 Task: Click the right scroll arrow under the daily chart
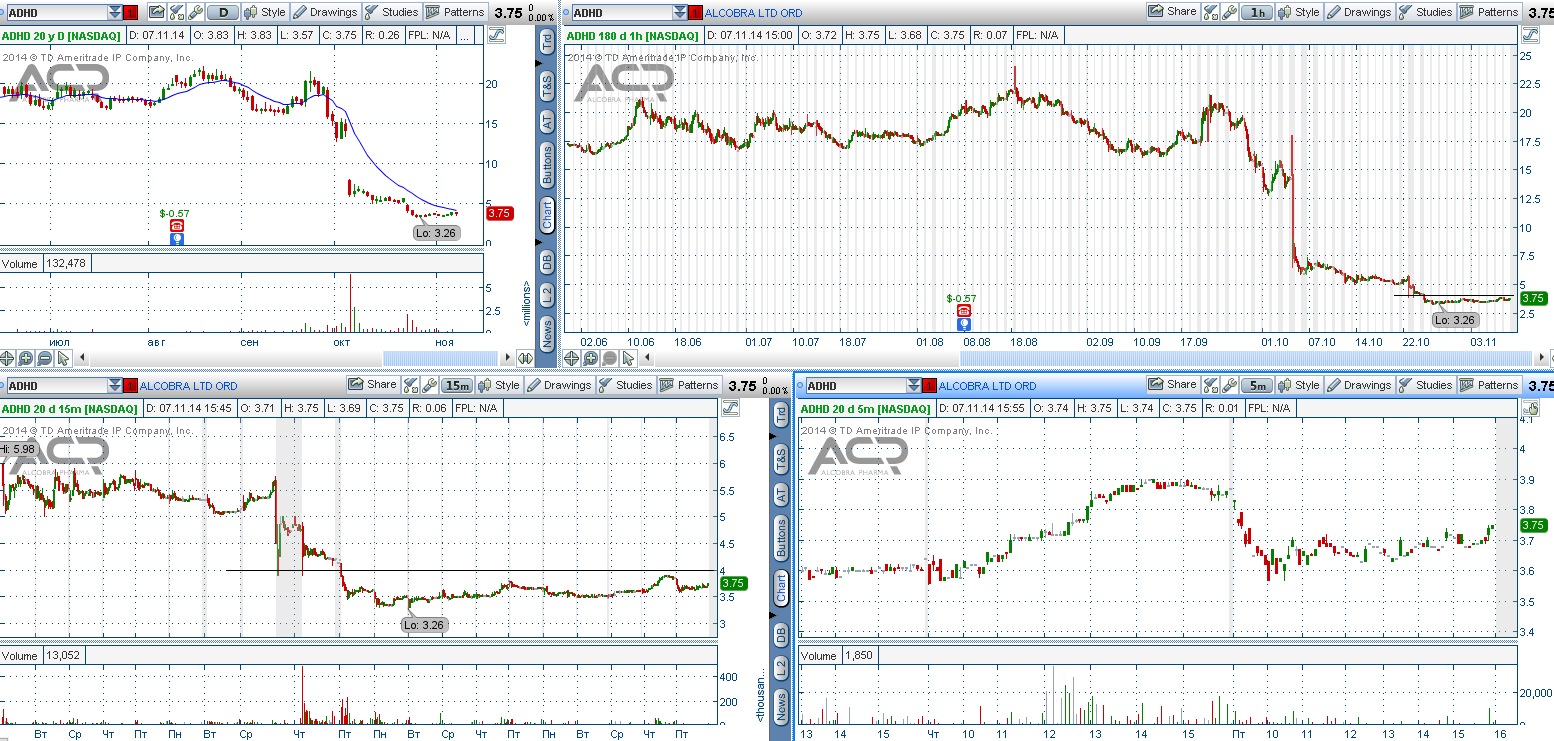[x=505, y=358]
